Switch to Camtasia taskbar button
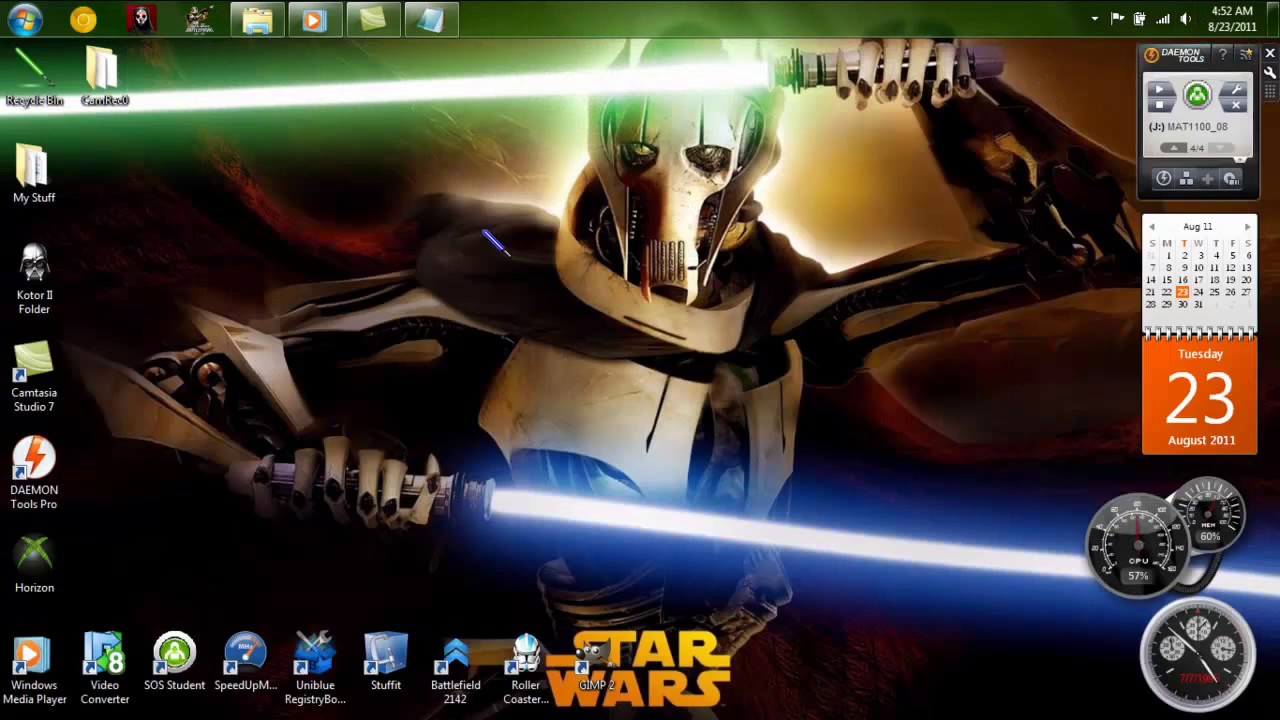This screenshot has height=720, width=1280. point(373,19)
